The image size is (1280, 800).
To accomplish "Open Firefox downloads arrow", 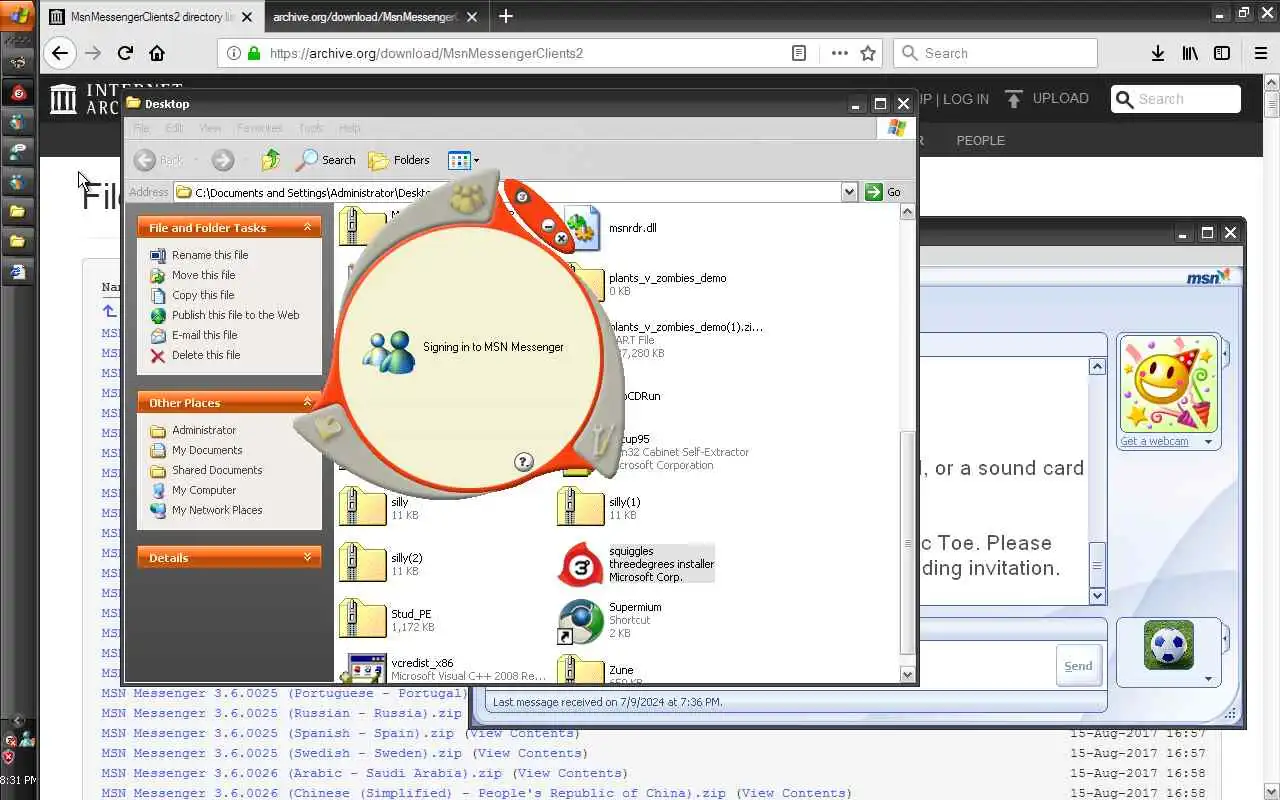I will pyautogui.click(x=1158, y=53).
